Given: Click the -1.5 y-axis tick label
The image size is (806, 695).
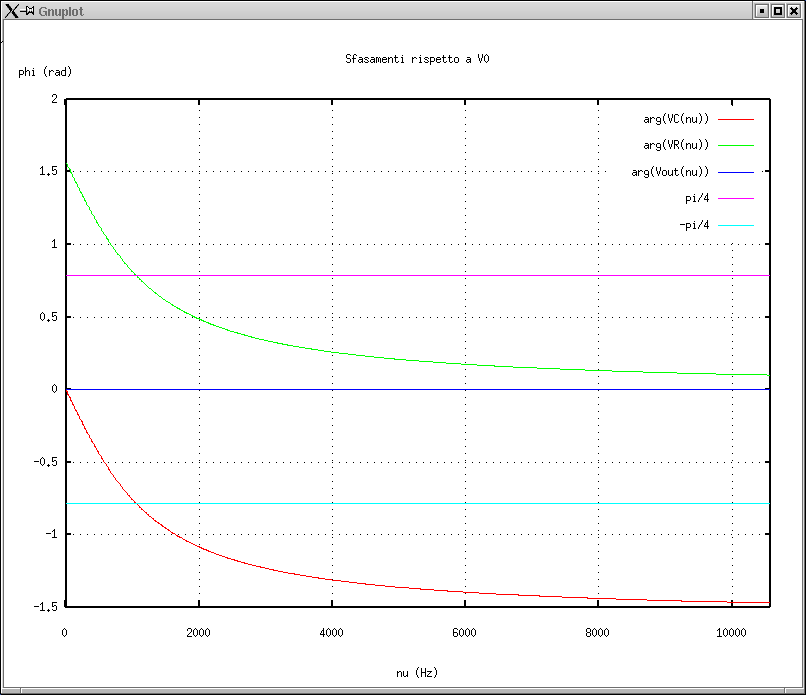Looking at the screenshot, I should pyautogui.click(x=44, y=606).
